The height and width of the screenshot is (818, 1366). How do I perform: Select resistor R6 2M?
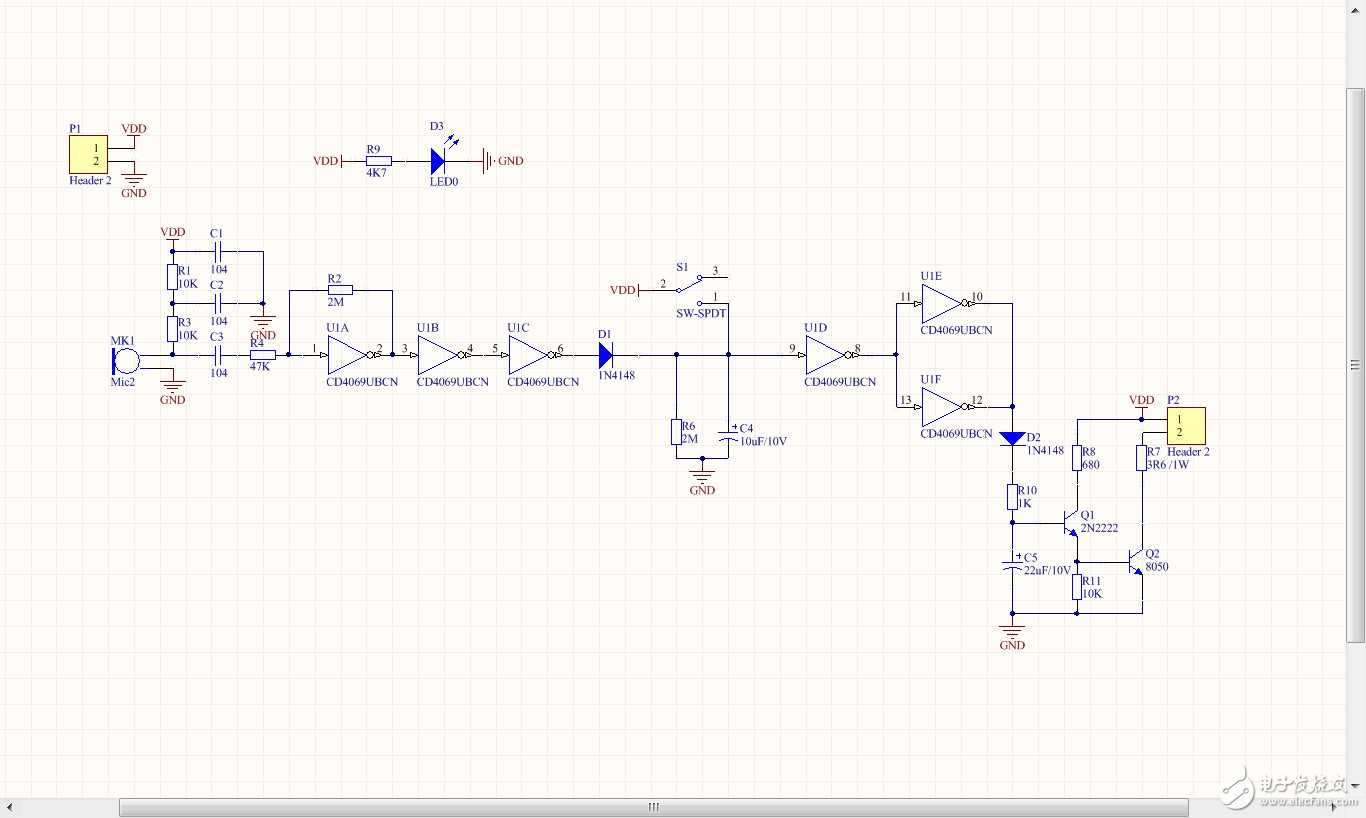pos(676,432)
